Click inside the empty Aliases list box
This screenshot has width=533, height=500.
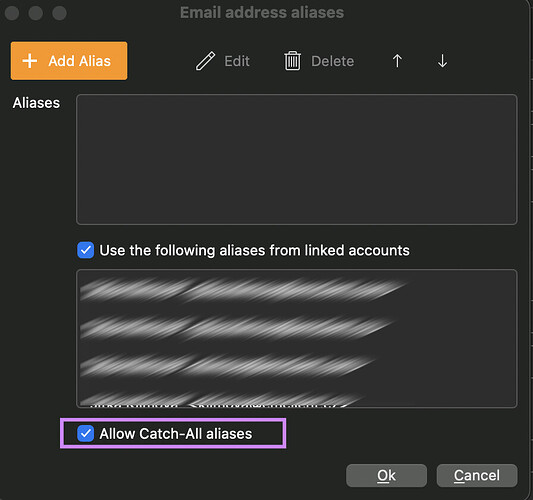(x=297, y=159)
